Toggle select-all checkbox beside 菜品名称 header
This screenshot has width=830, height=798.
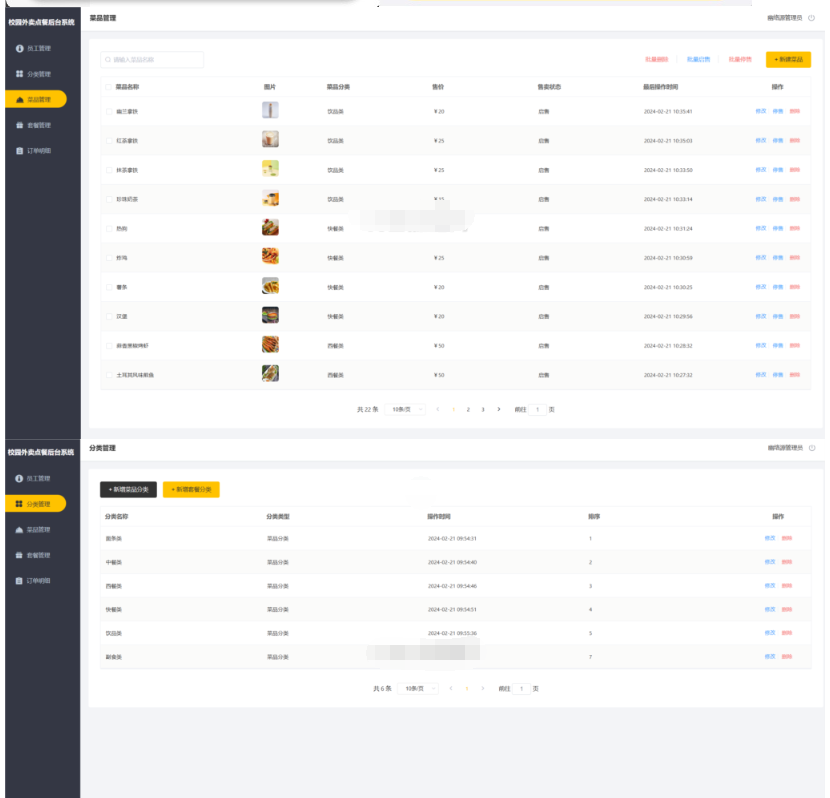point(109,87)
